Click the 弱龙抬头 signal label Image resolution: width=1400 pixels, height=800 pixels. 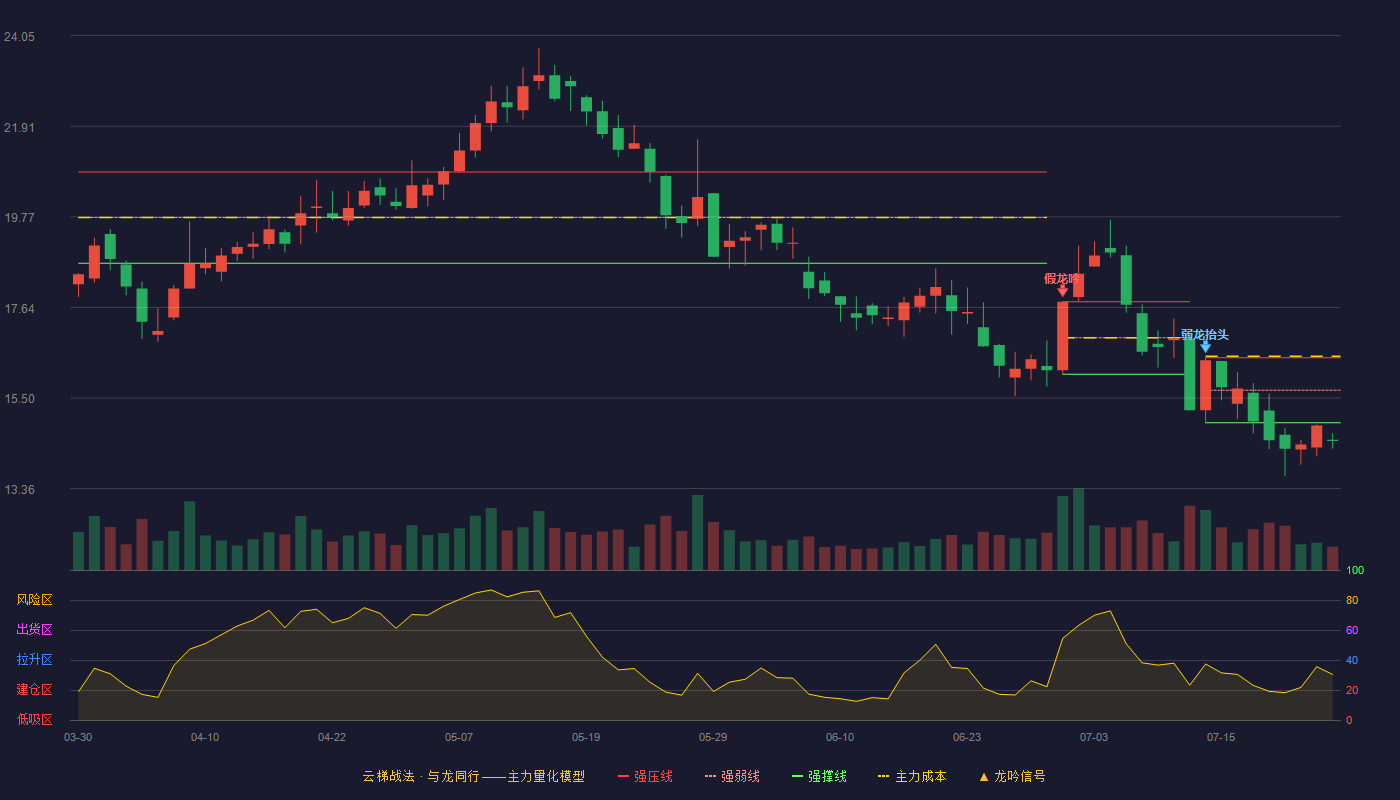pos(1205,335)
